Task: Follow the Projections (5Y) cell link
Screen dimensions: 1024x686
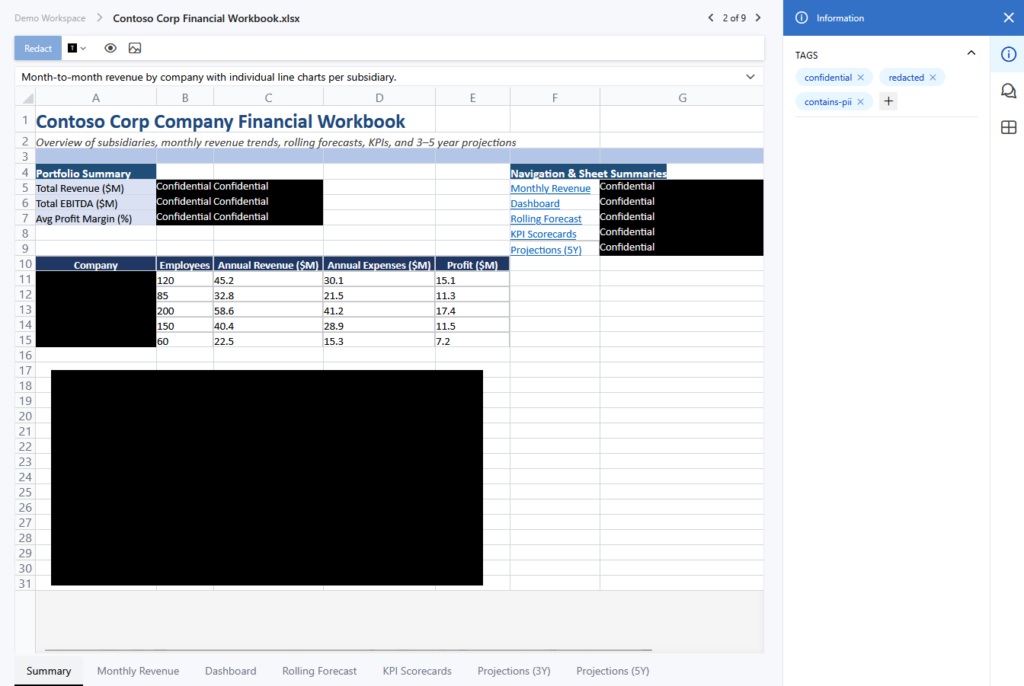Action: click(x=546, y=250)
